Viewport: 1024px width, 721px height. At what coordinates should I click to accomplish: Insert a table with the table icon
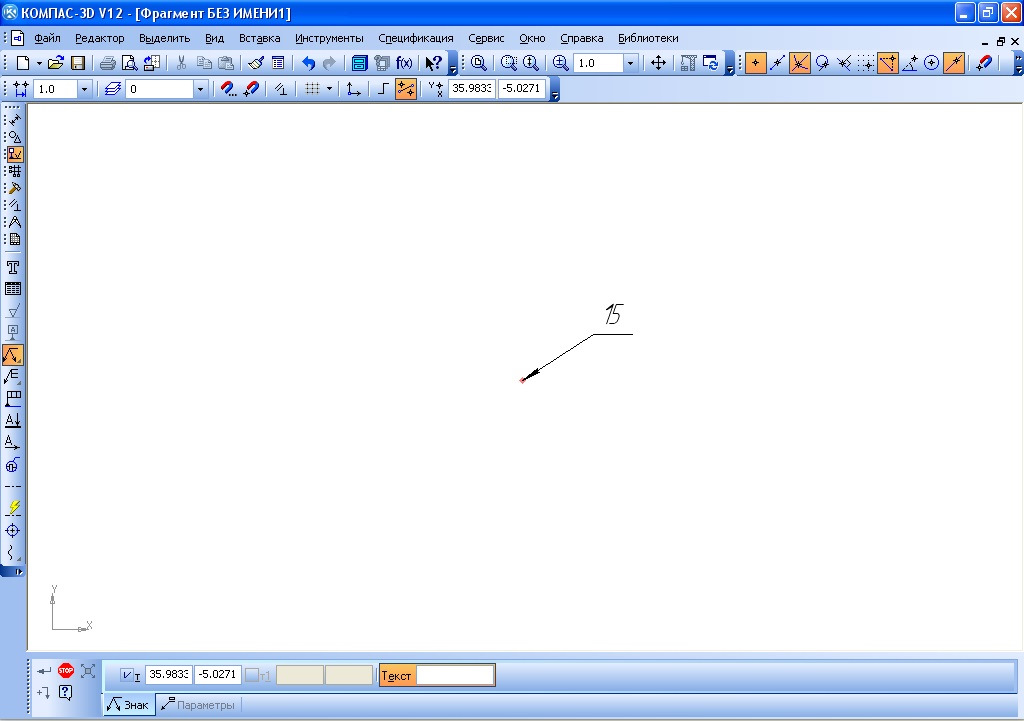coord(13,289)
